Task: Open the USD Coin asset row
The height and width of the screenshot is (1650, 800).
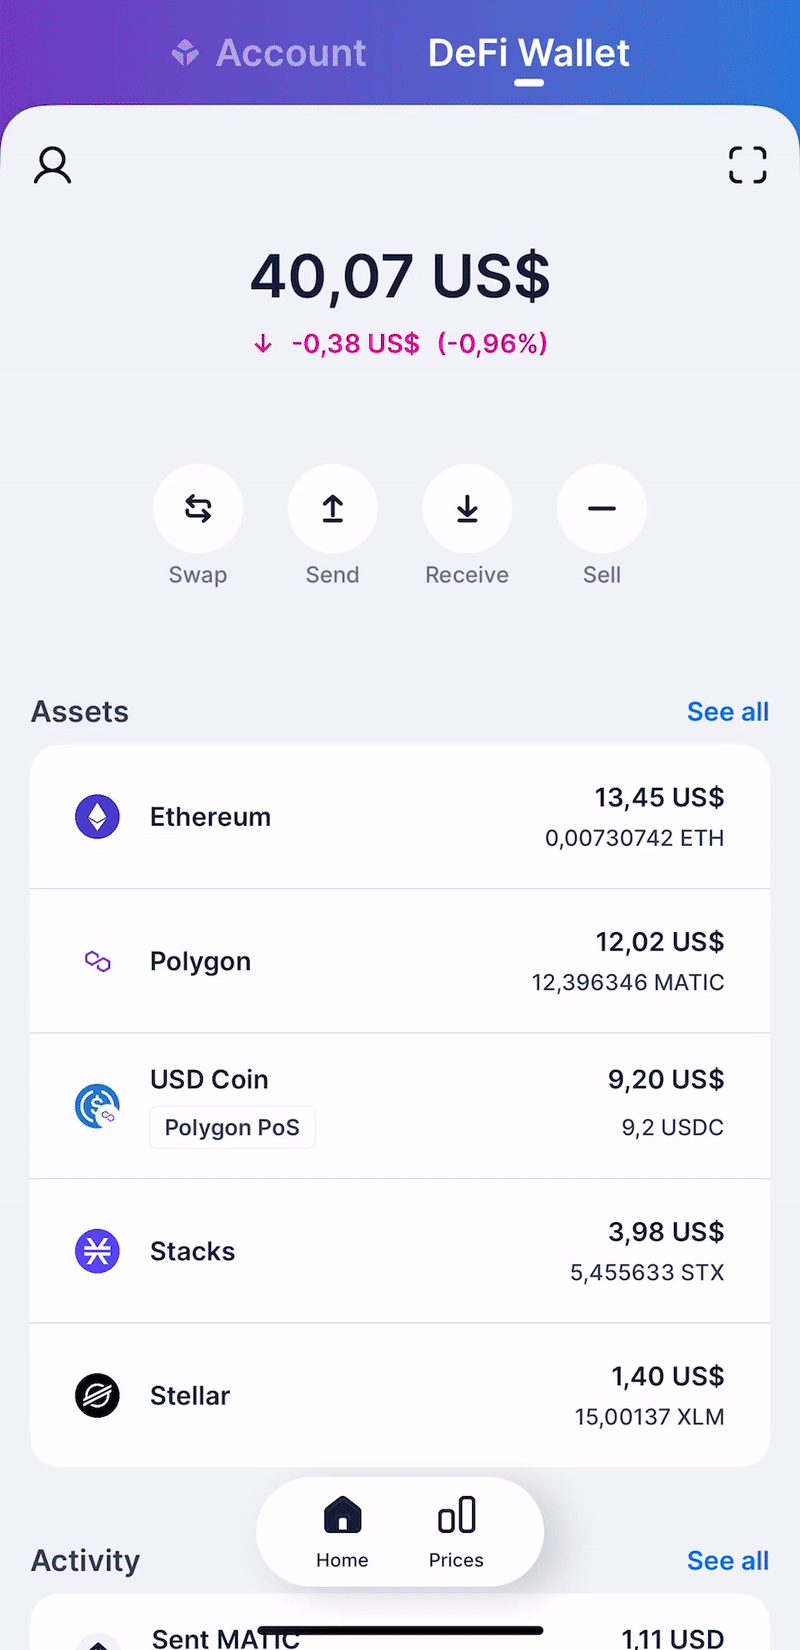Action: pyautogui.click(x=400, y=1105)
